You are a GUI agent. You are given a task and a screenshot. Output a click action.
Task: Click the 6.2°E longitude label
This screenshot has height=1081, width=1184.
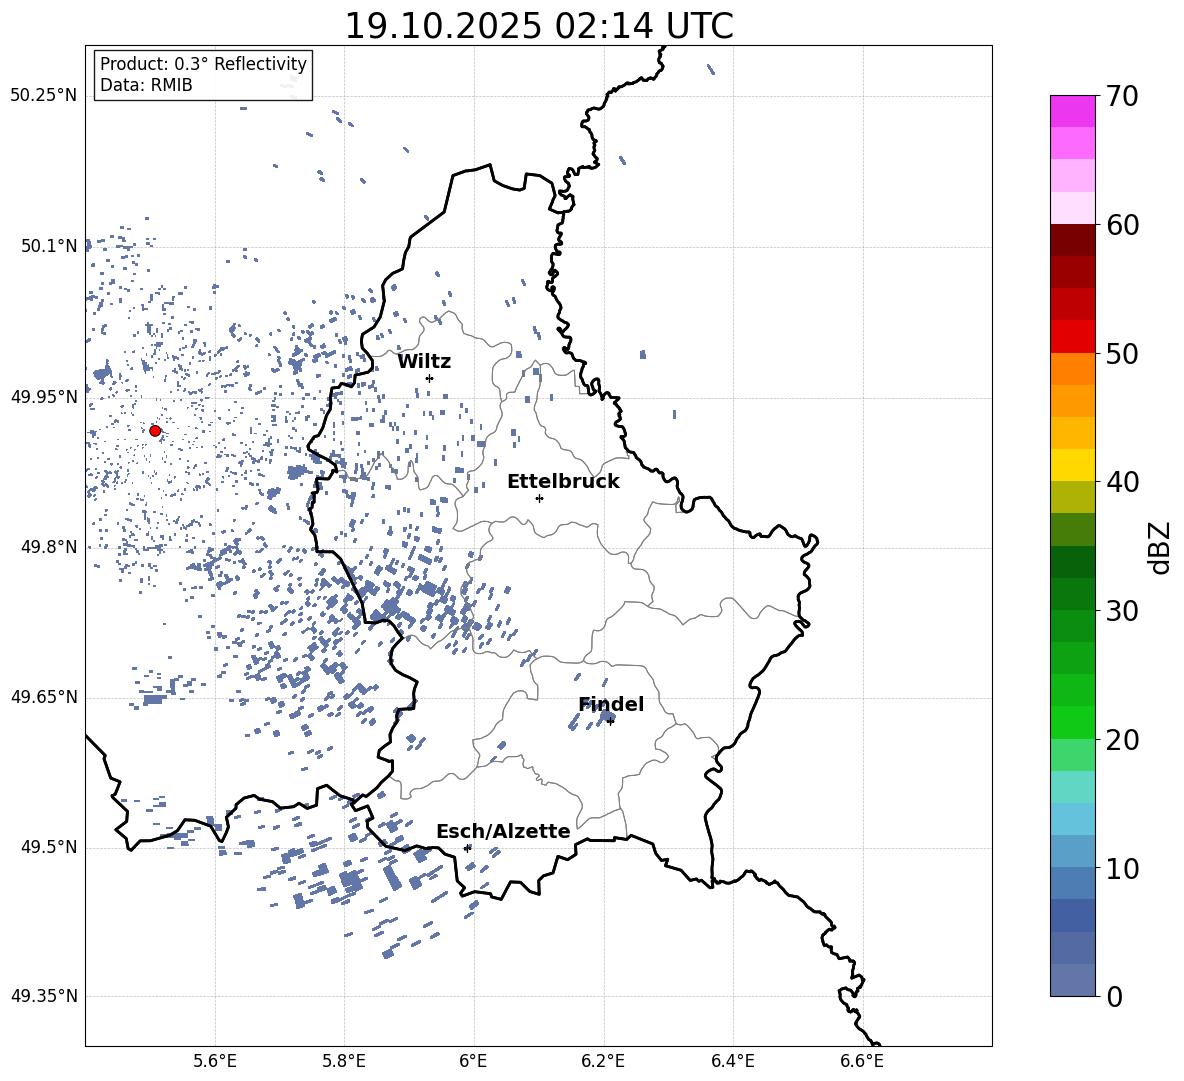[x=603, y=1061]
